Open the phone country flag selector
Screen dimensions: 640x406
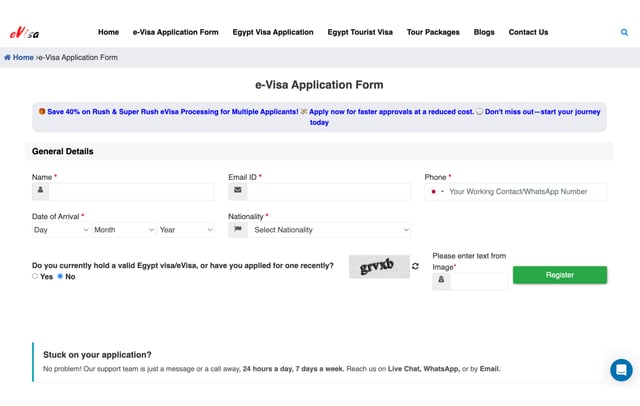click(437, 191)
